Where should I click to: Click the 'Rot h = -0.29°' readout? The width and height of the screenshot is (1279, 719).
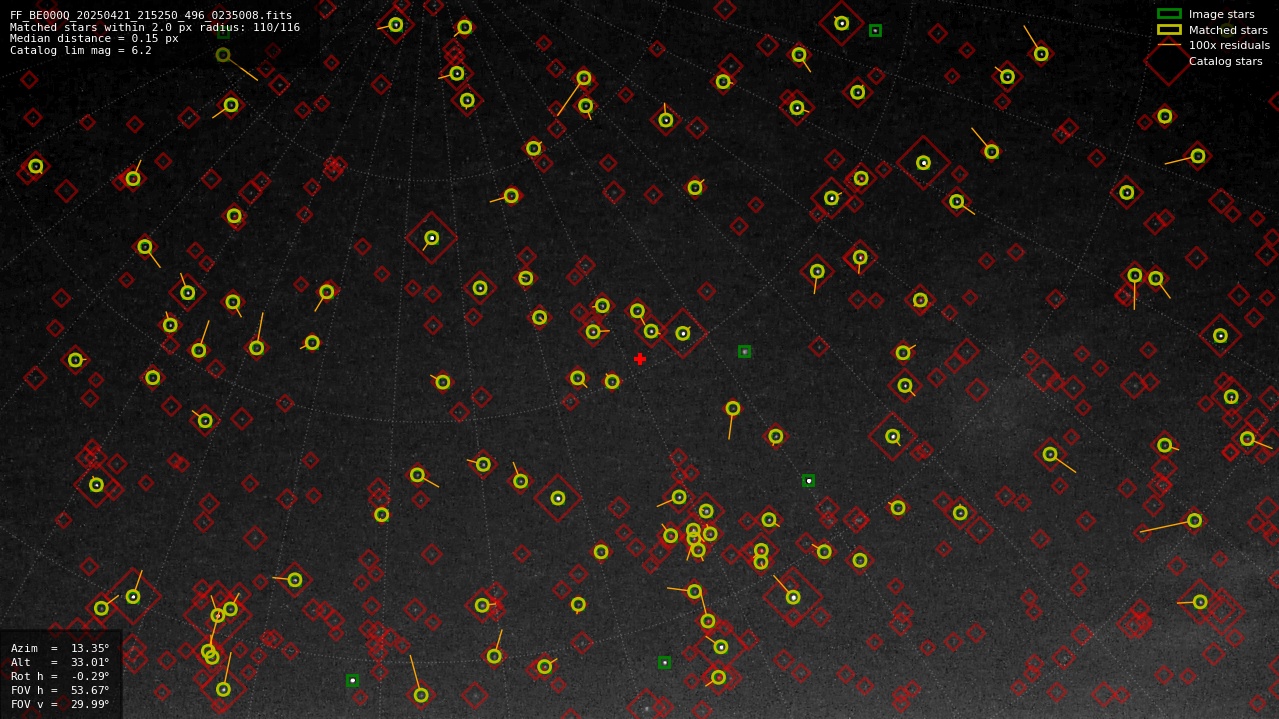click(x=60, y=677)
